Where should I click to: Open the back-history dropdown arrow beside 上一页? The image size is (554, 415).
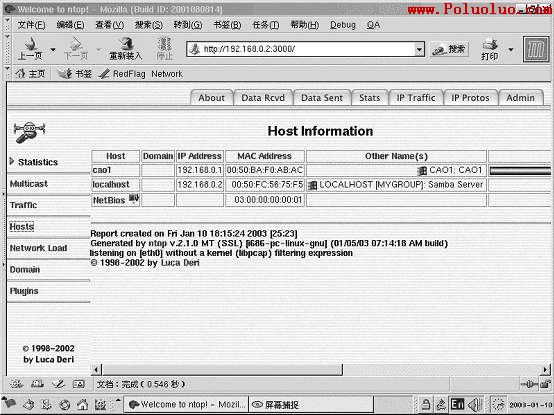(x=53, y=49)
